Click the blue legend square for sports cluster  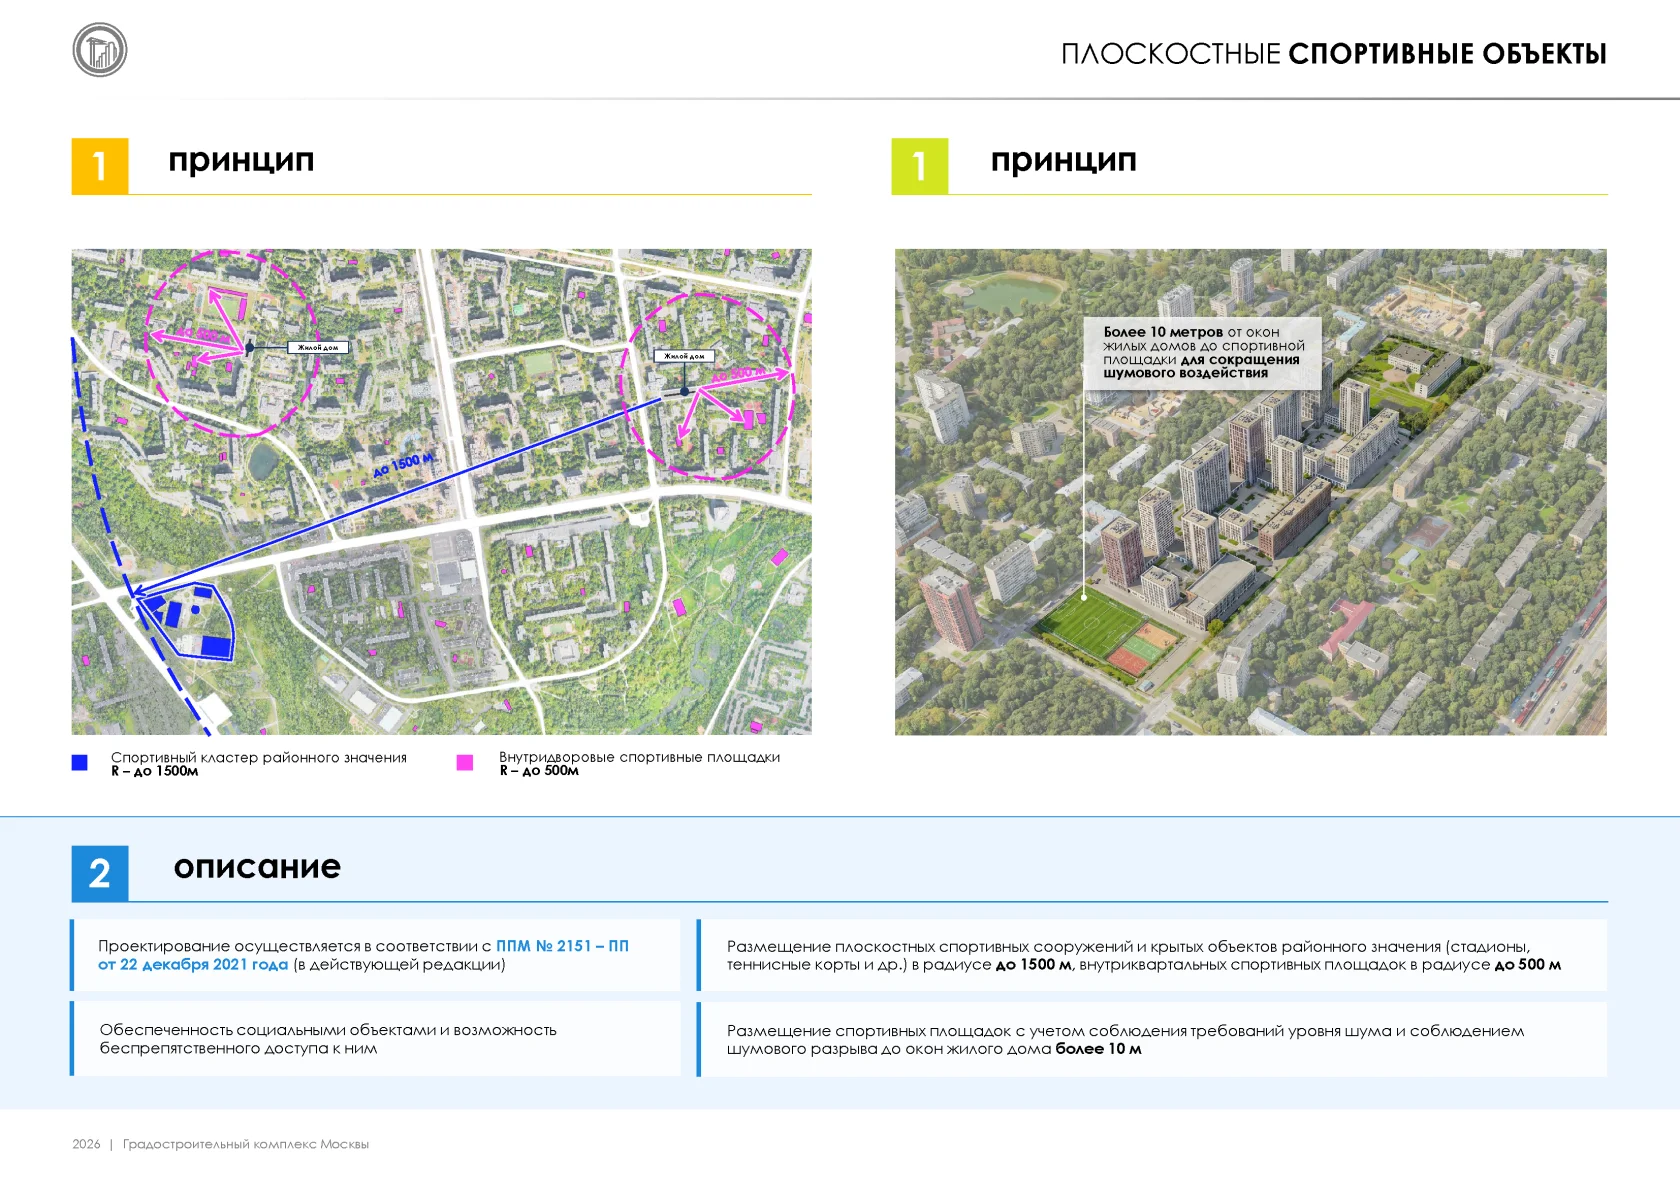point(80,763)
